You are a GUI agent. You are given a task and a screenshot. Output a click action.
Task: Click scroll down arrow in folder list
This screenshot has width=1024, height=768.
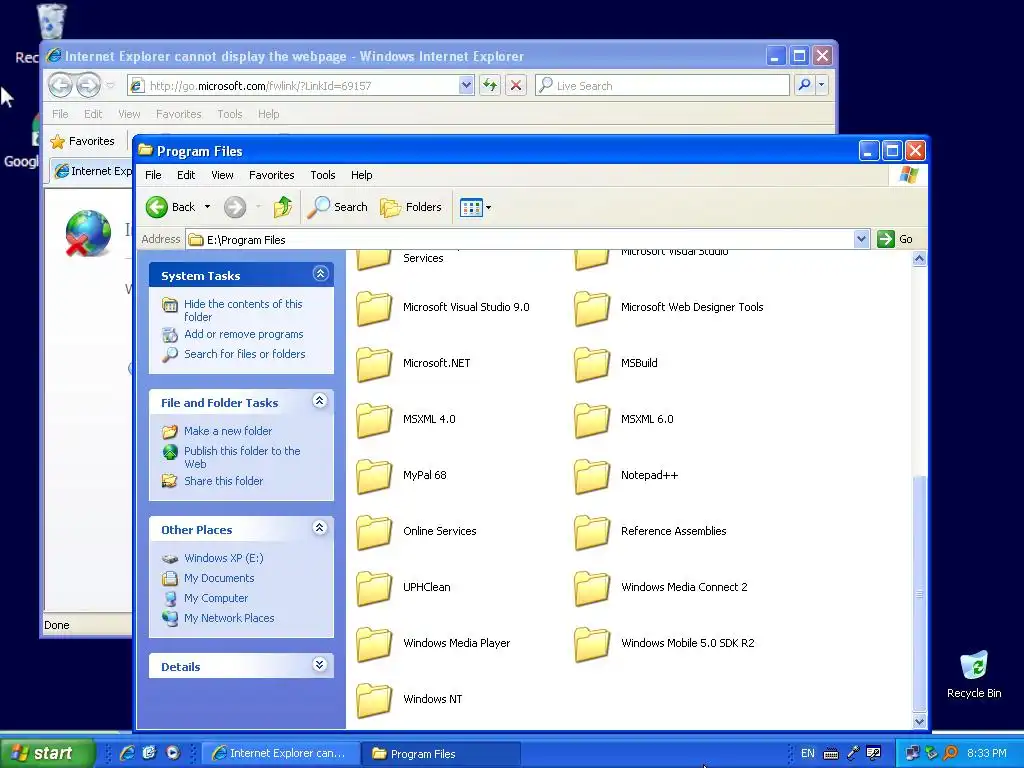[x=919, y=722]
